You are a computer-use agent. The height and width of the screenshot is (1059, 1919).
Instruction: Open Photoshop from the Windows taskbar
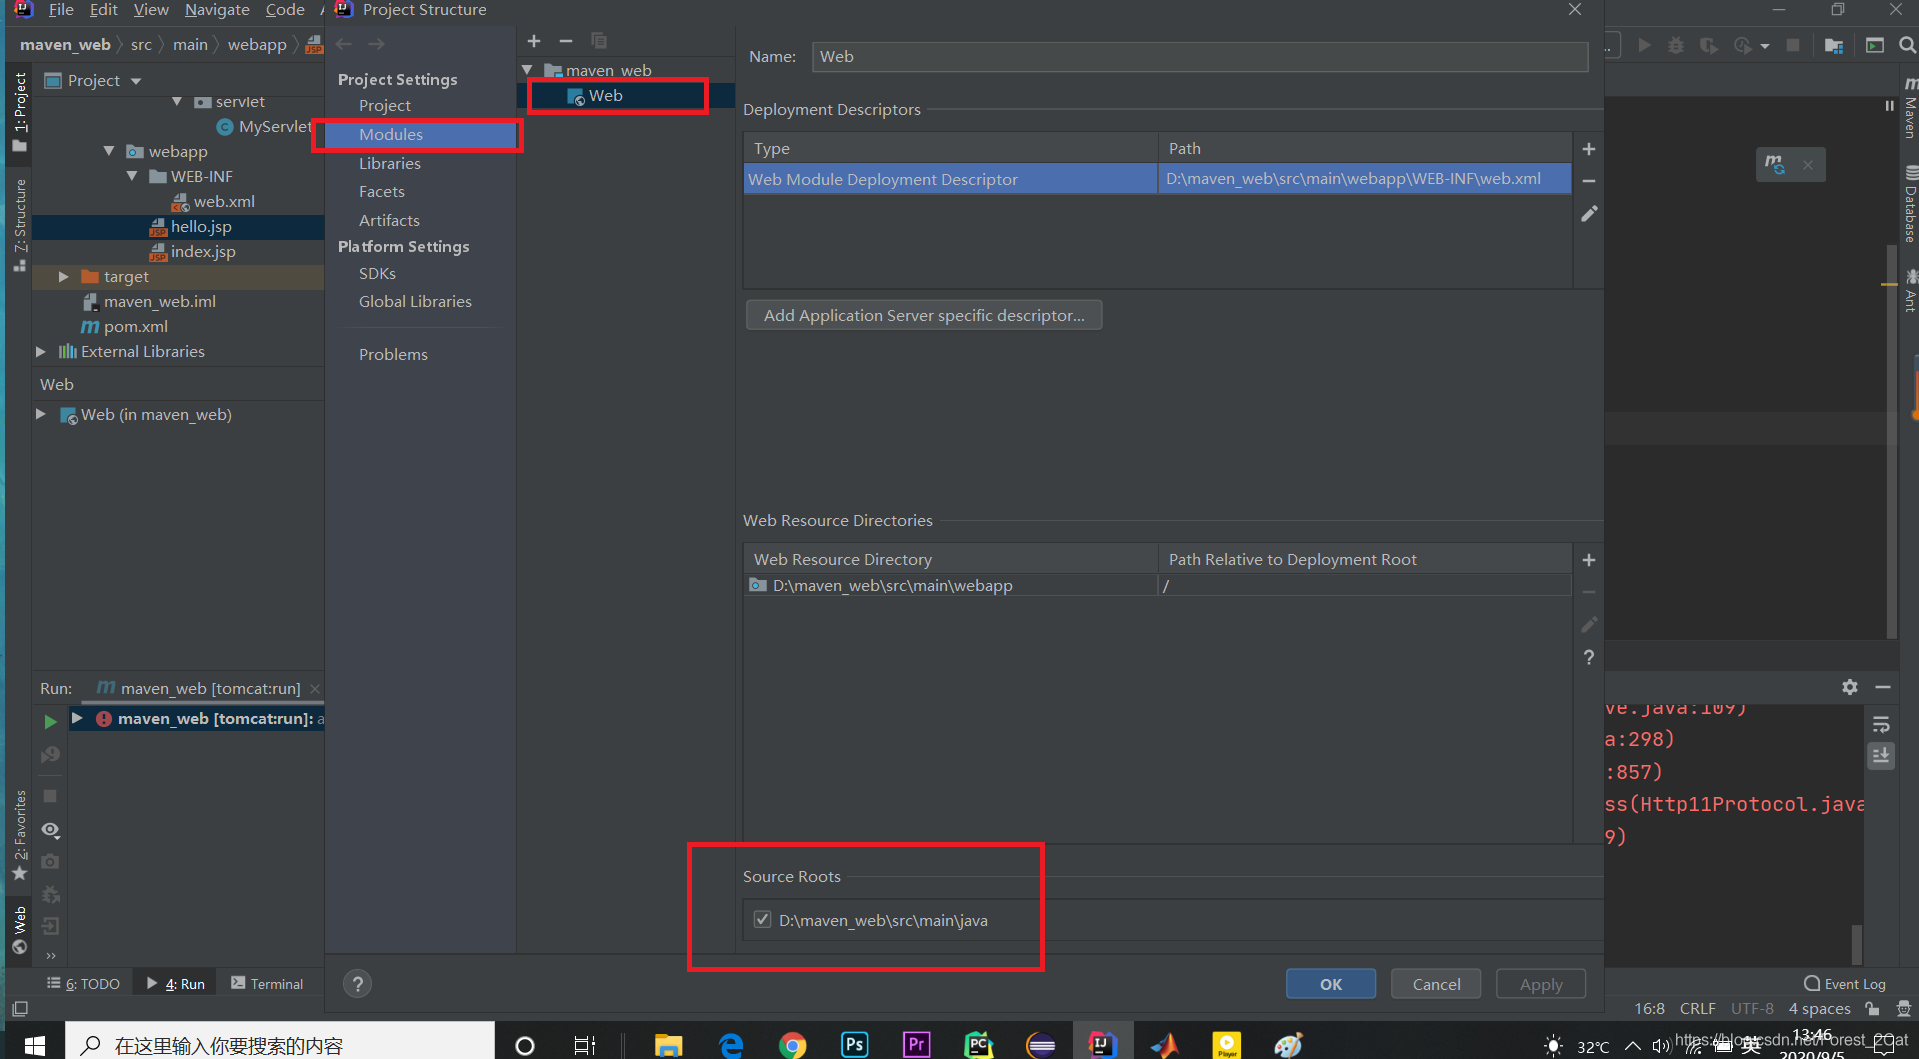854,1045
